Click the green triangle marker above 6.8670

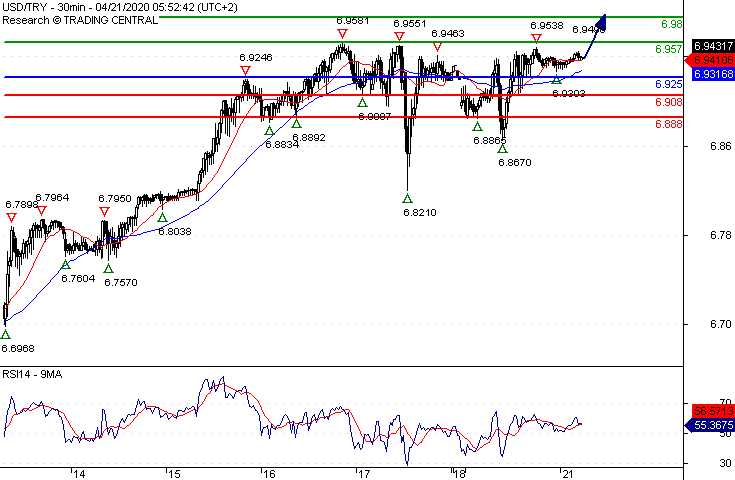point(502,149)
